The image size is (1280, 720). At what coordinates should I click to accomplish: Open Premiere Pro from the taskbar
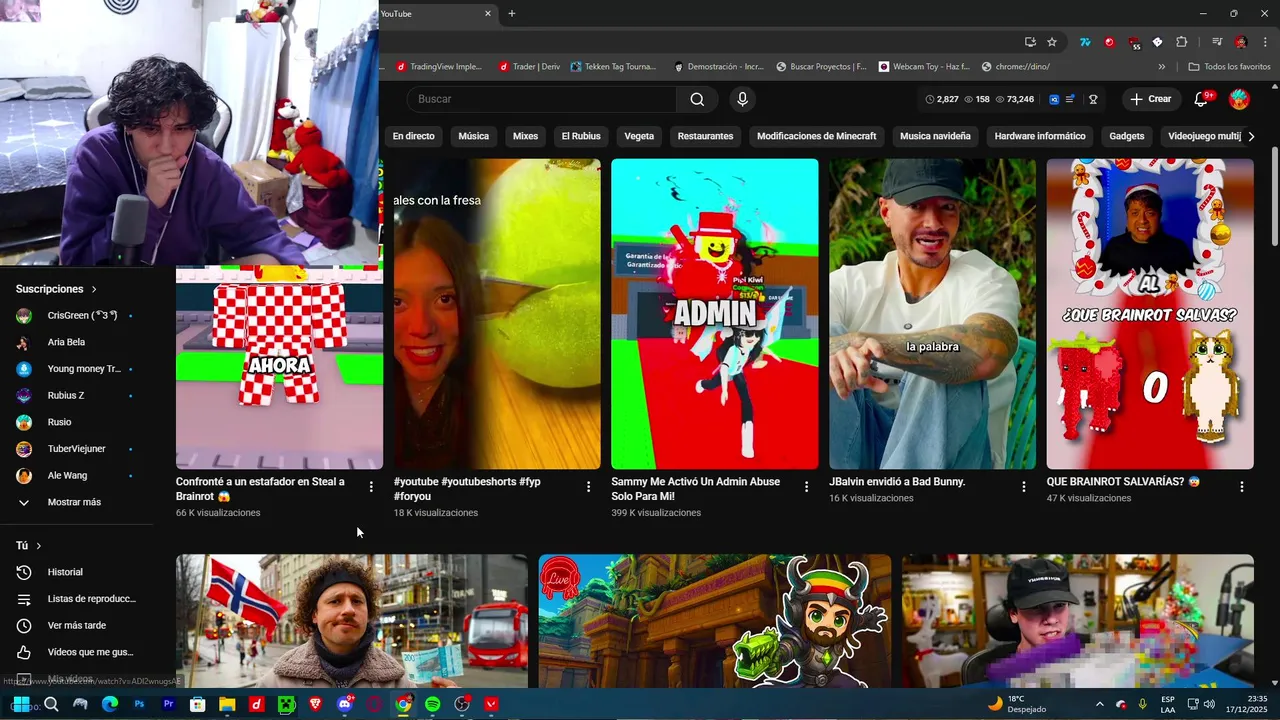click(168, 704)
